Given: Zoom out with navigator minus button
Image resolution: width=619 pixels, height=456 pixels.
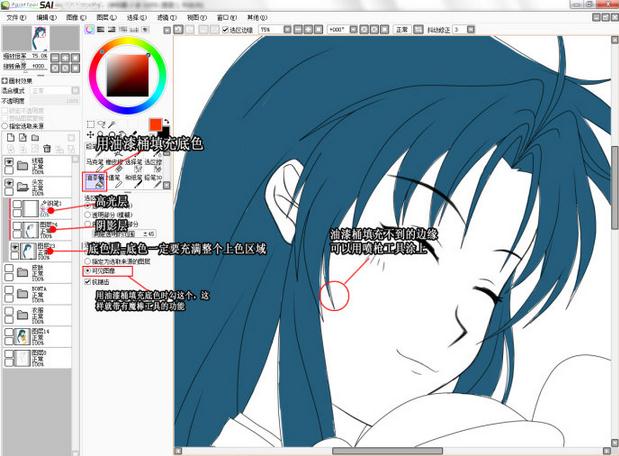Looking at the screenshot, I should 55,58.
